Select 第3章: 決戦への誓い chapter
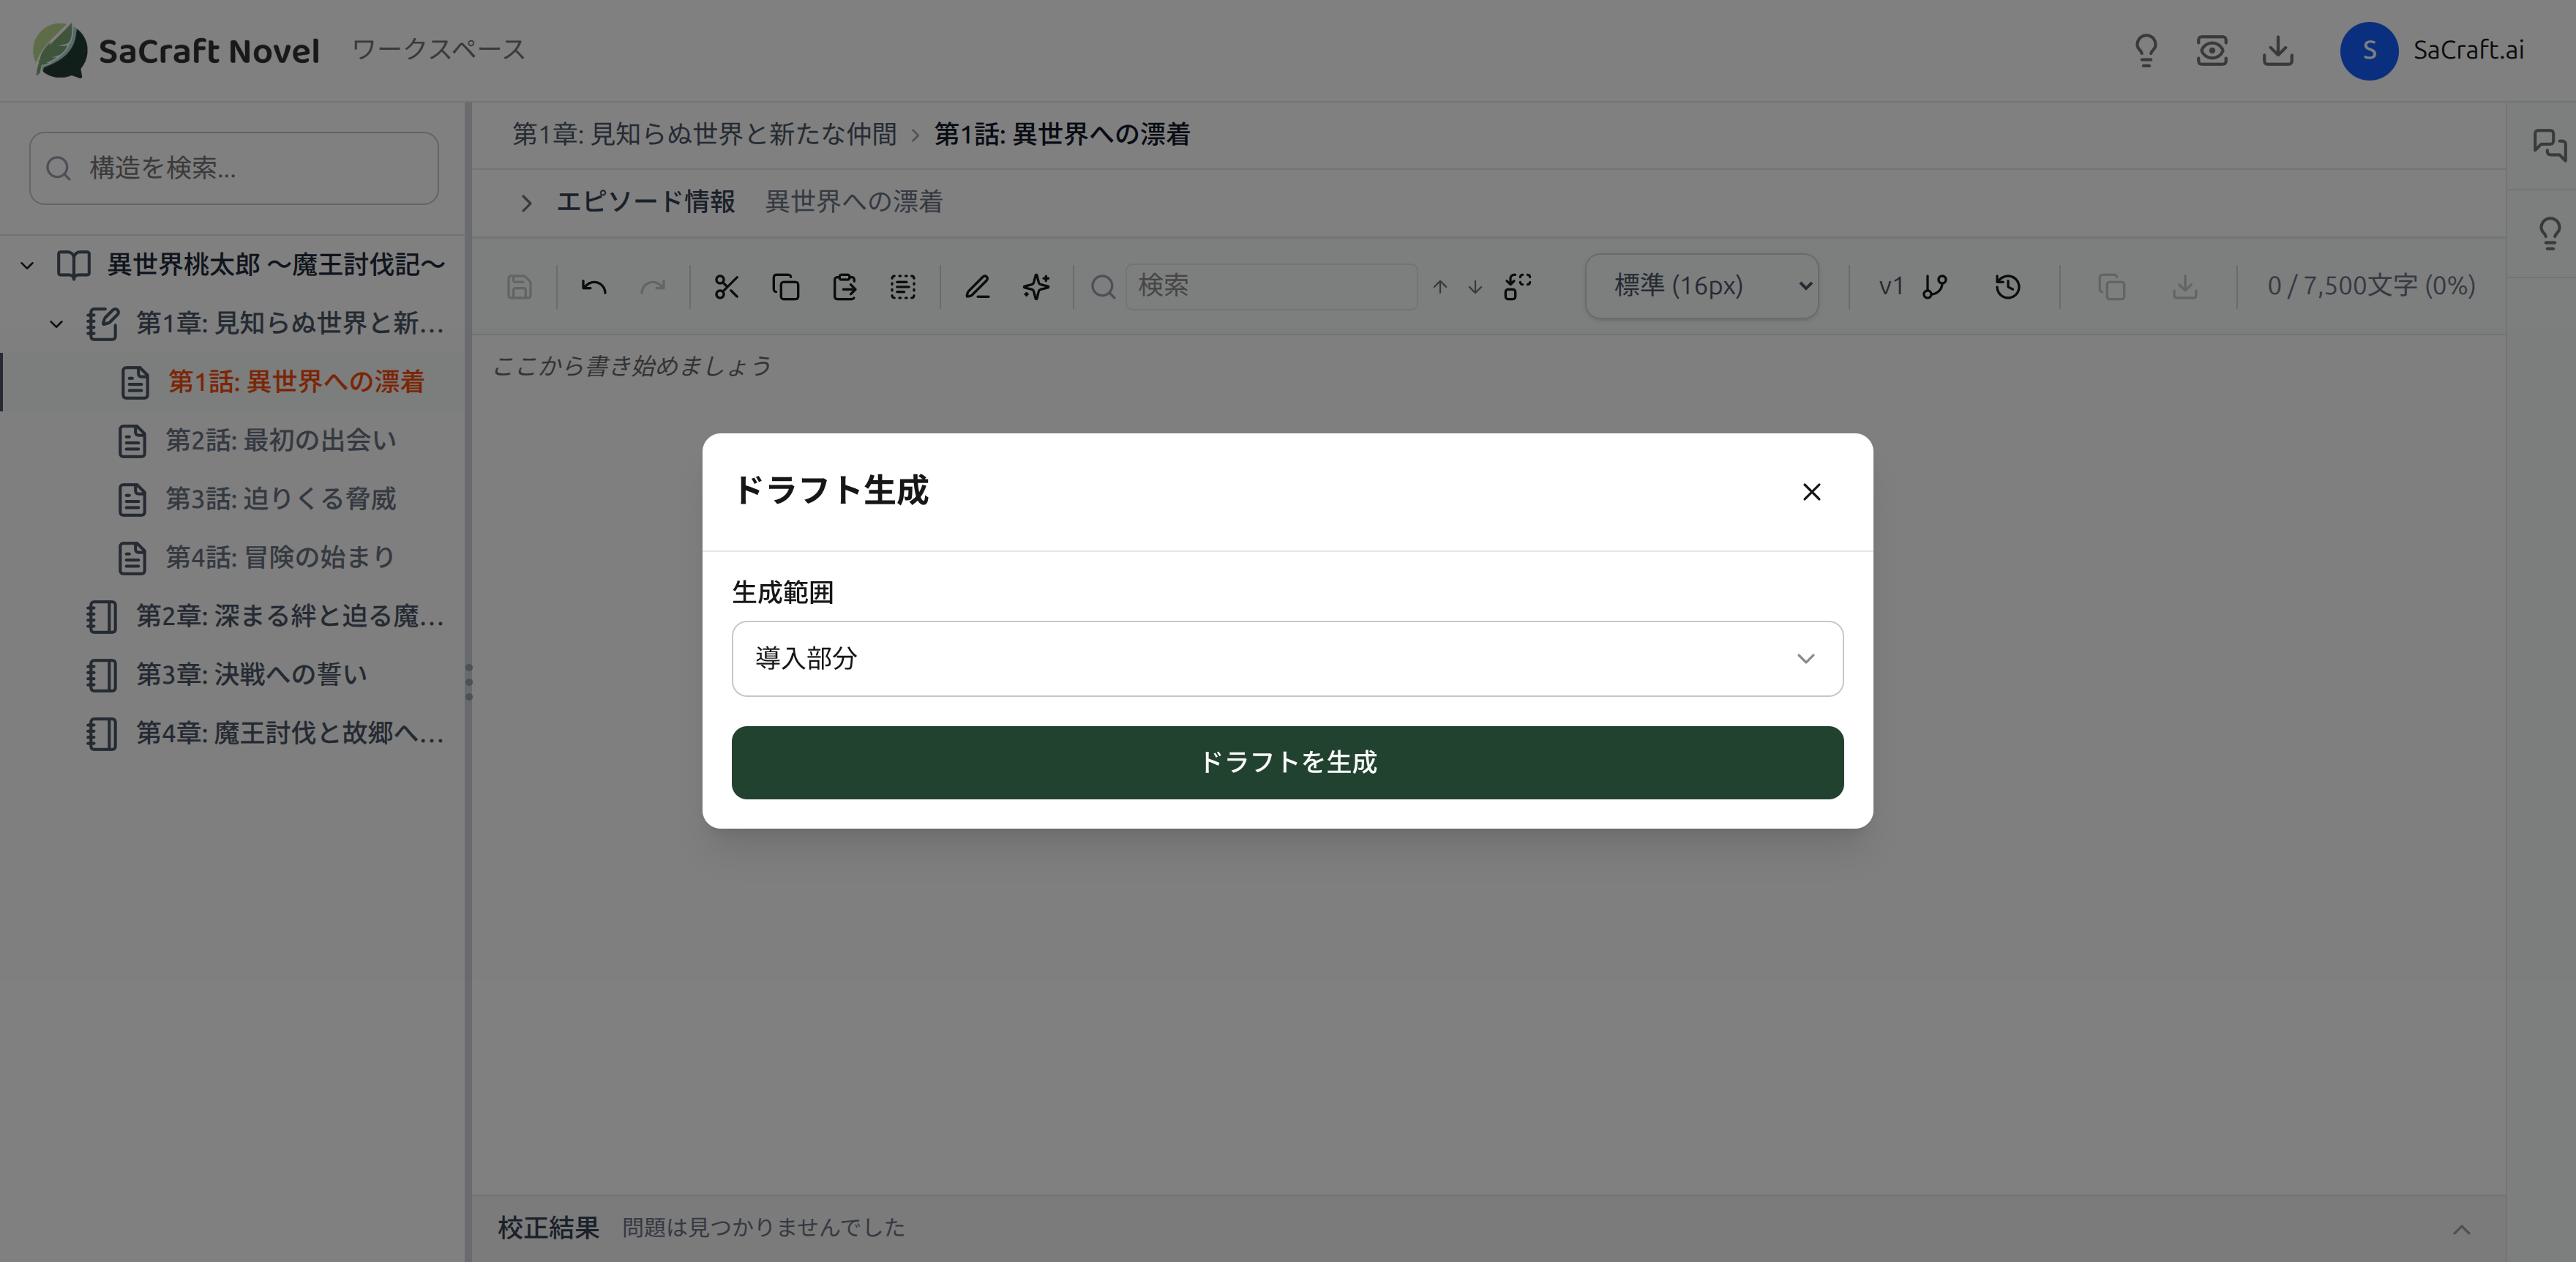 pos(250,675)
